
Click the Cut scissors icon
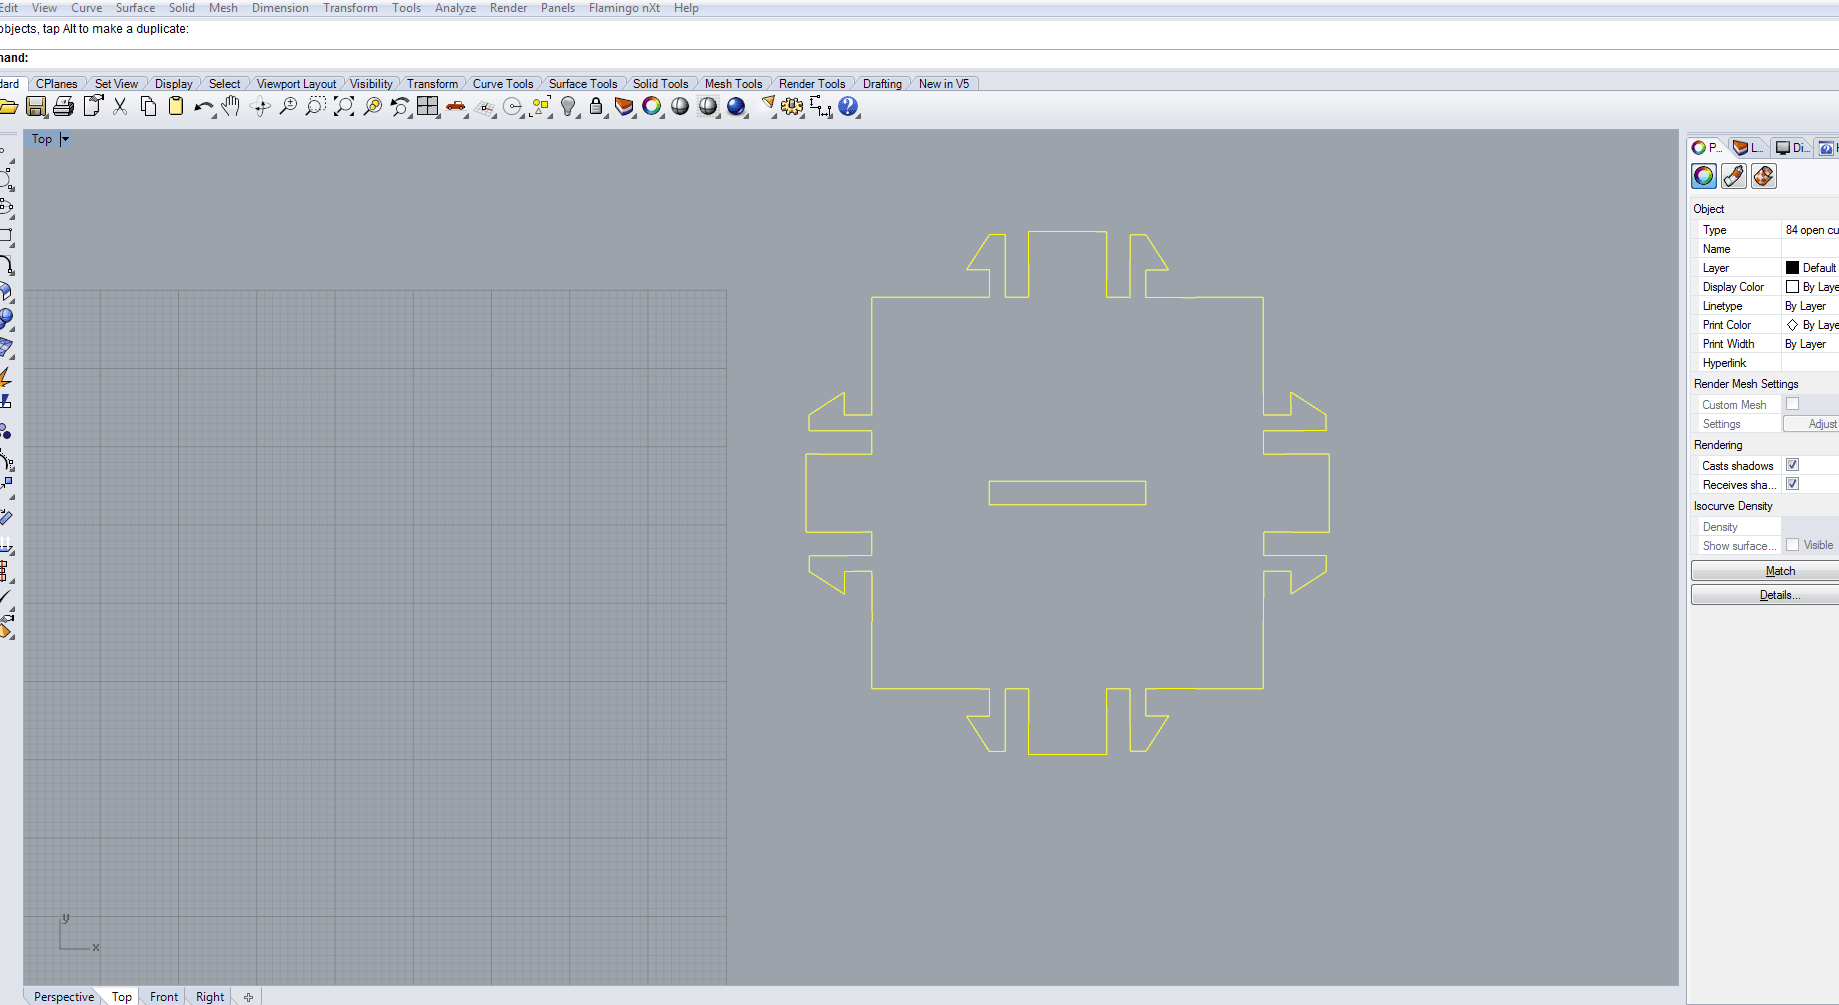pyautogui.click(x=120, y=106)
